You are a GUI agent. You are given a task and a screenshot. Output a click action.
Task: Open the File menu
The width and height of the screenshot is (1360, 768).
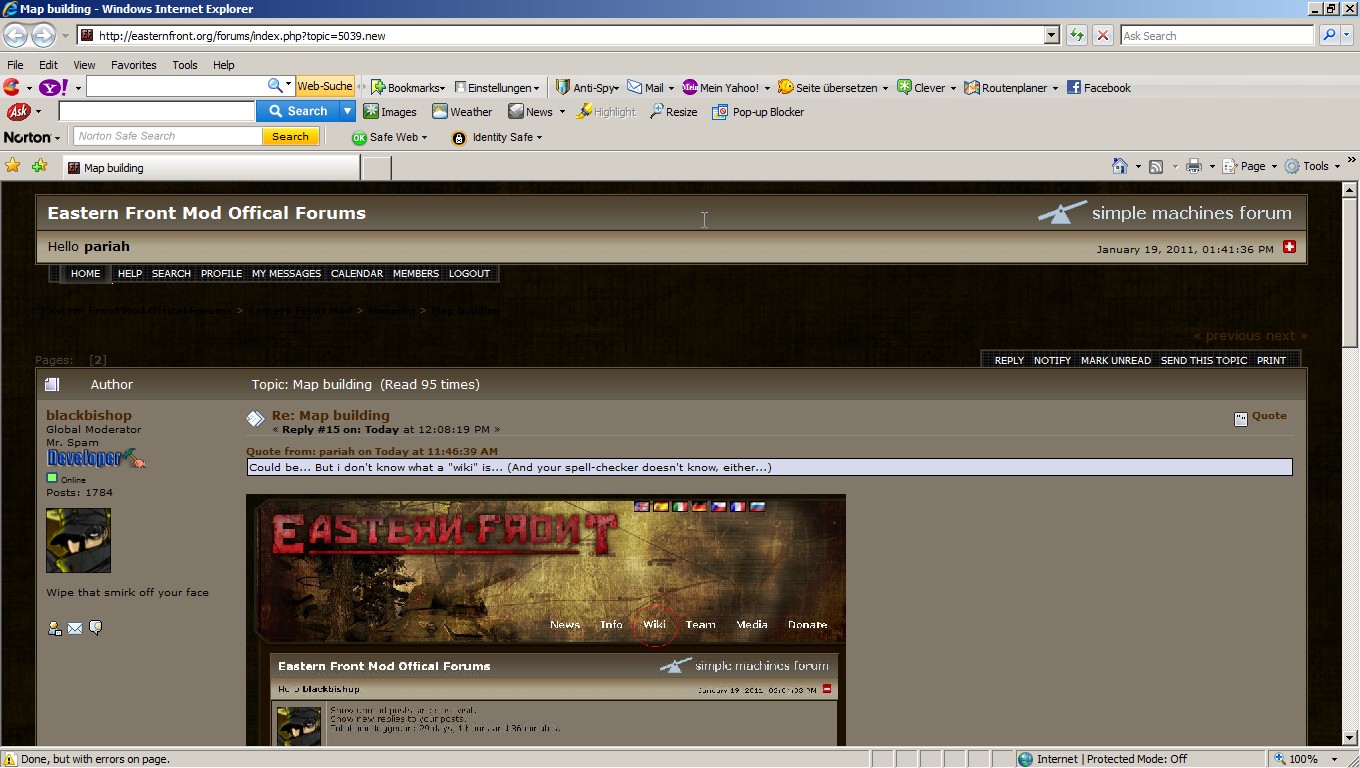tap(15, 65)
